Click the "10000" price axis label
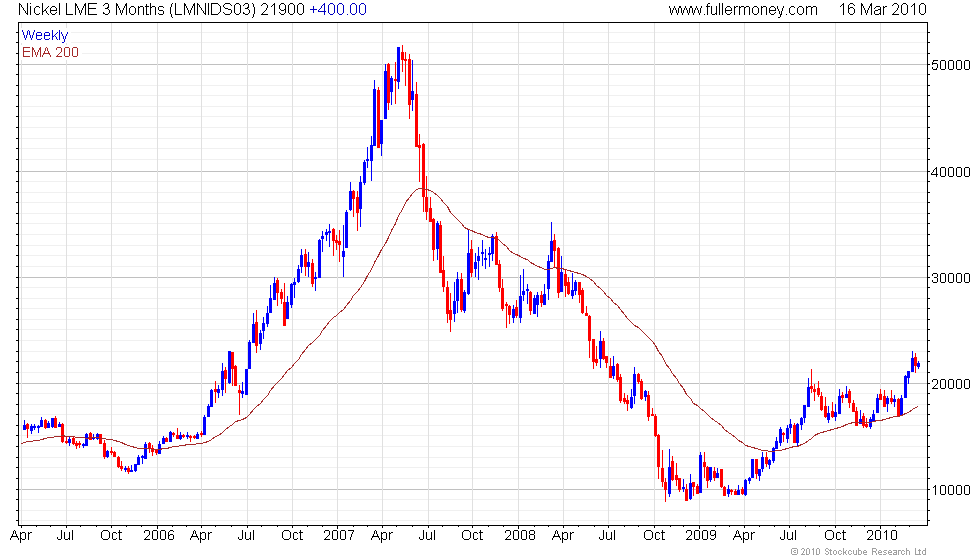Image resolution: width=980 pixels, height=560 pixels. tap(951, 491)
